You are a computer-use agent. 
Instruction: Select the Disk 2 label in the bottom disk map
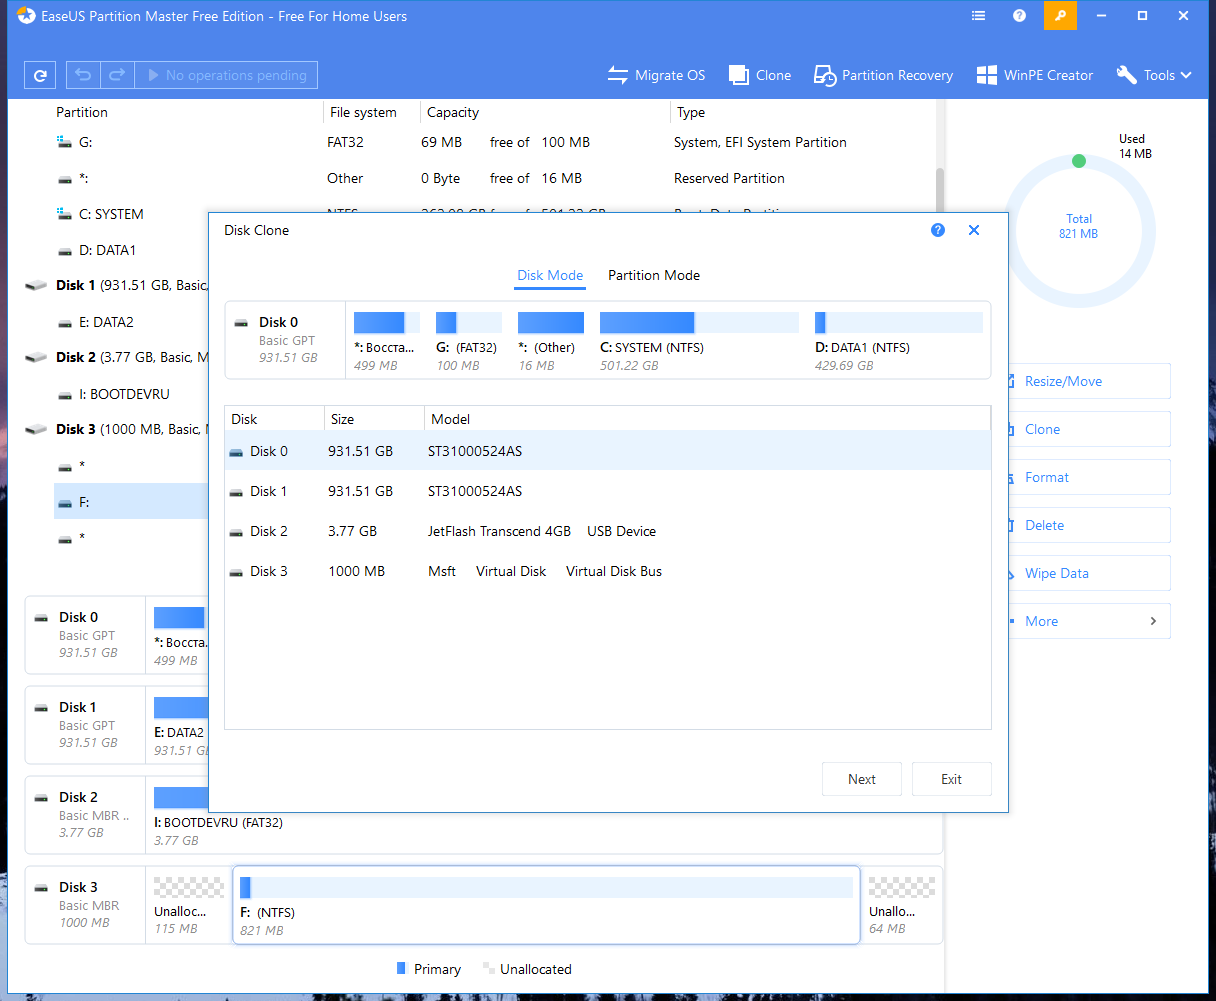[x=86, y=815]
